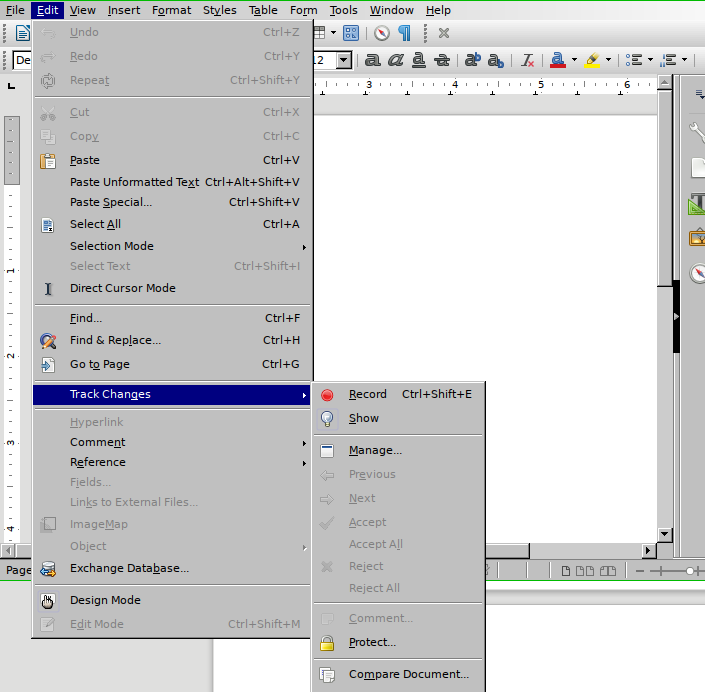Image resolution: width=705 pixels, height=692 pixels.
Task: Click the Italic formatting icon
Action: click(396, 60)
